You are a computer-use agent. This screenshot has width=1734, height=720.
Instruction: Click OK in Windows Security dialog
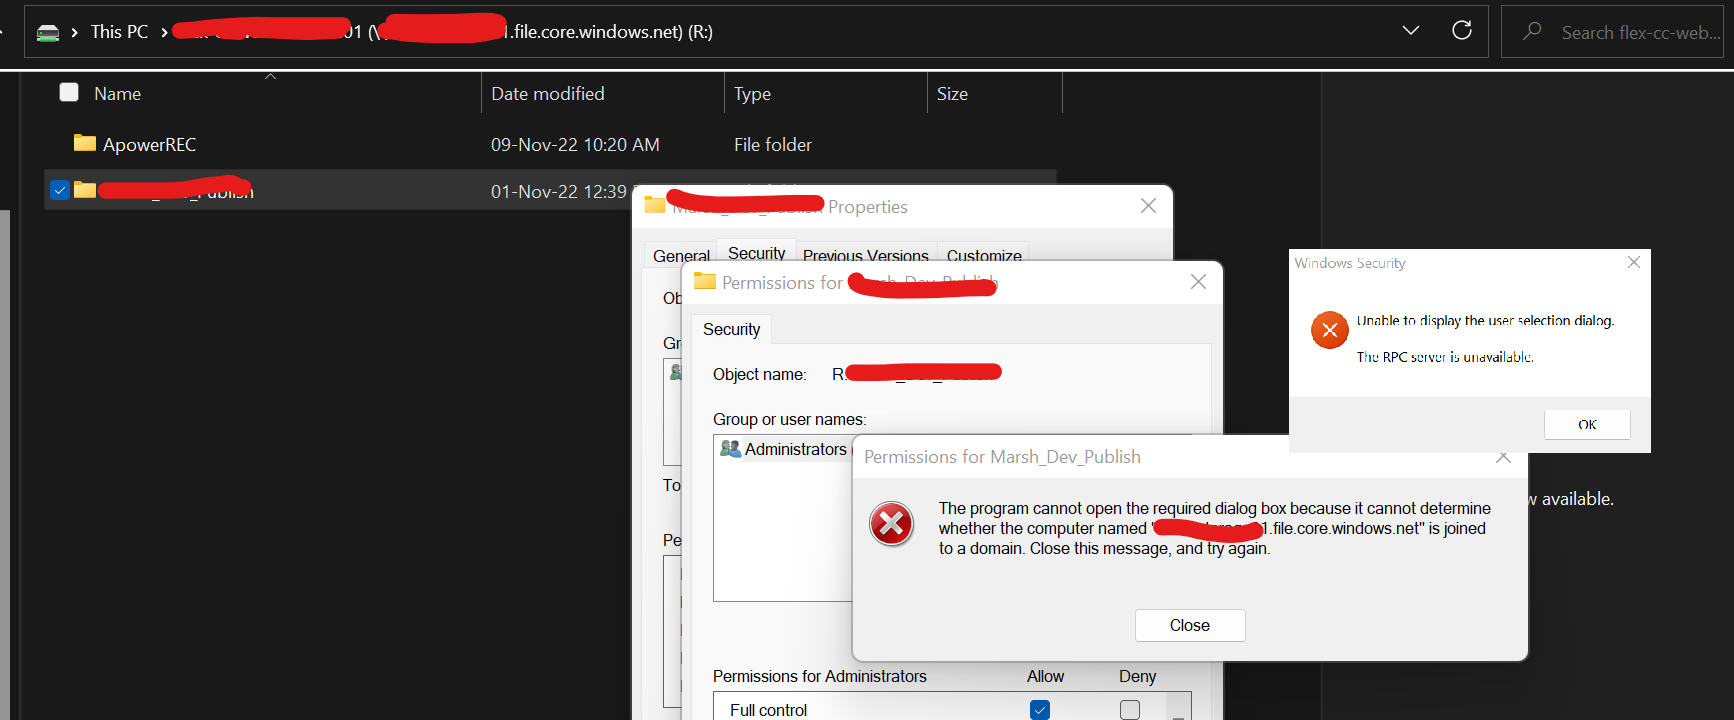tap(1587, 424)
